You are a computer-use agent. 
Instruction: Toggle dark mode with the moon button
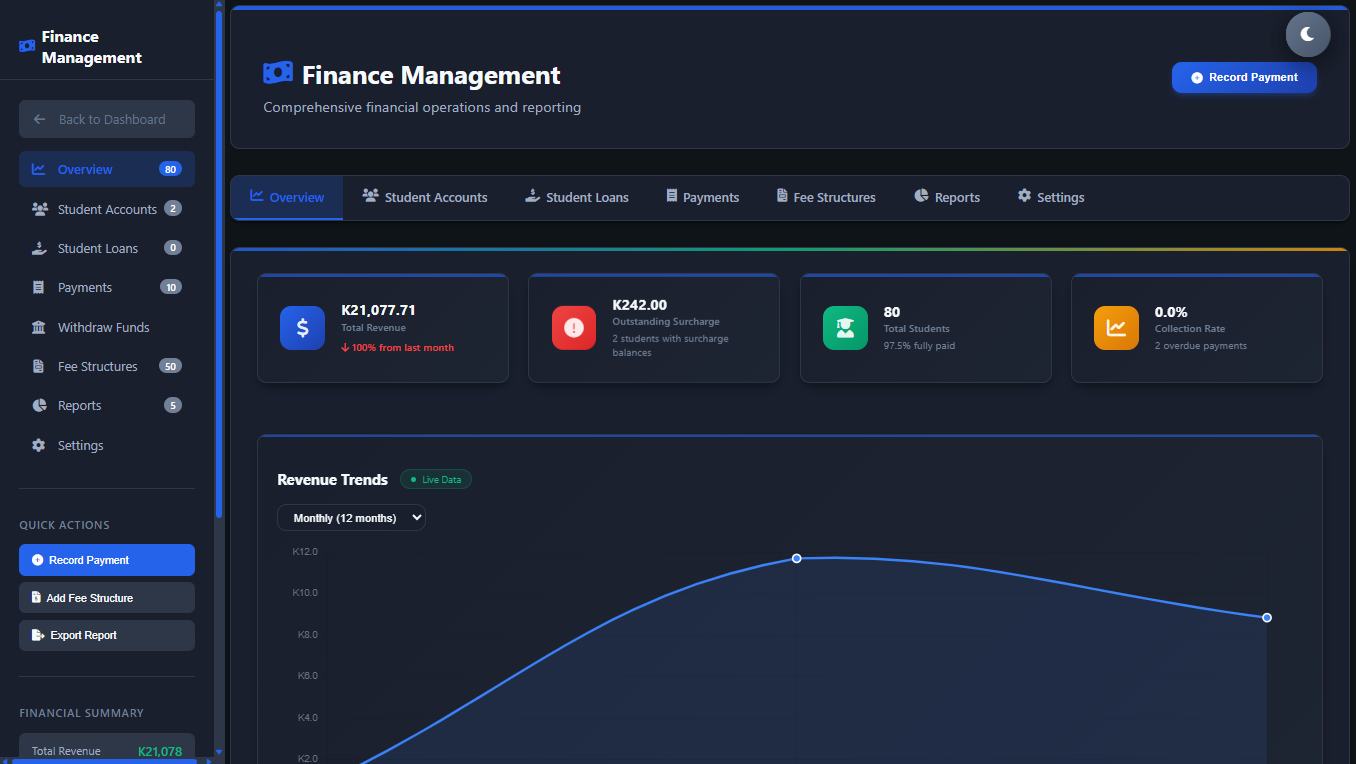pyautogui.click(x=1307, y=35)
